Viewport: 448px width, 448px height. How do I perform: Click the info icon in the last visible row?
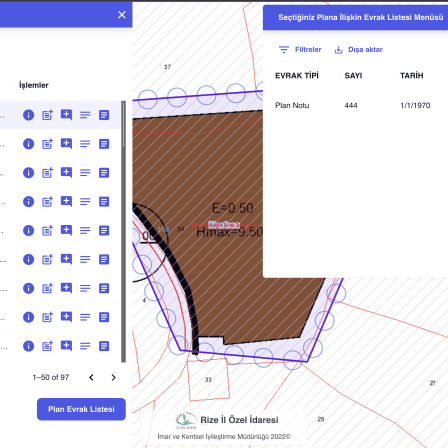click(x=28, y=346)
